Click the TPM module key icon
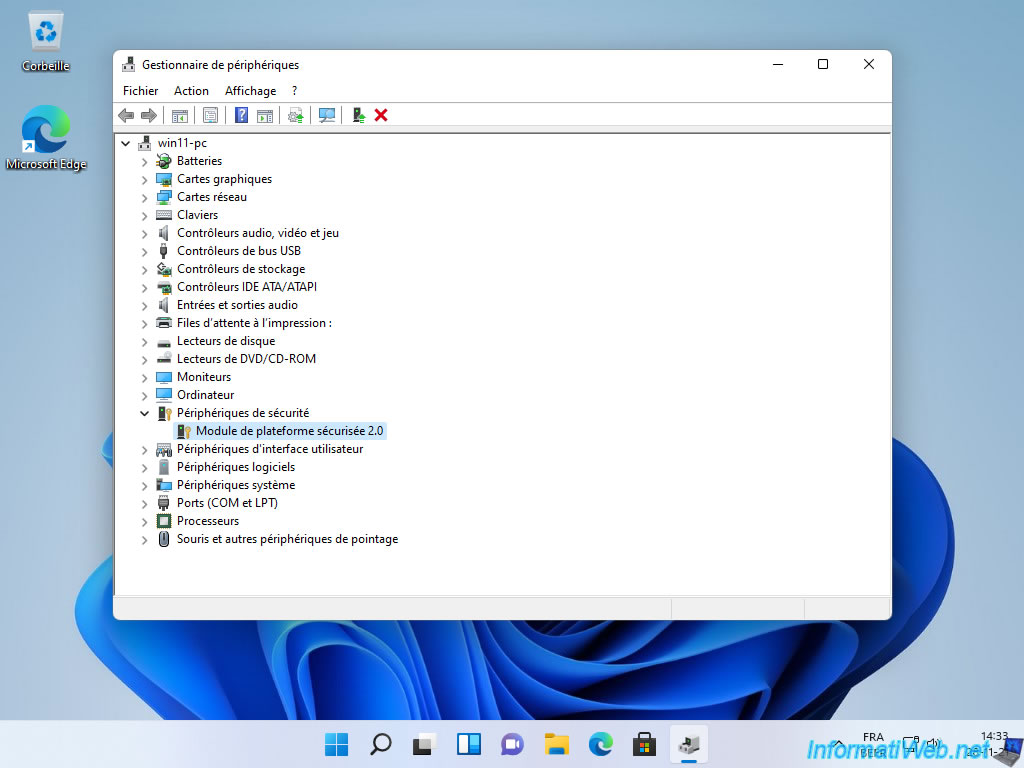This screenshot has height=768, width=1024. pyautogui.click(x=184, y=431)
